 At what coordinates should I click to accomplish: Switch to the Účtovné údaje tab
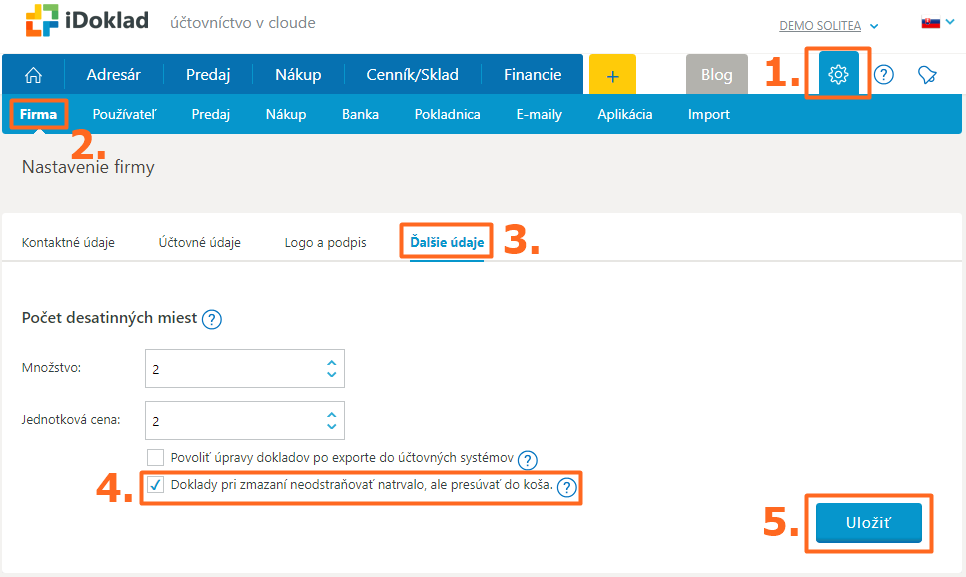[199, 243]
